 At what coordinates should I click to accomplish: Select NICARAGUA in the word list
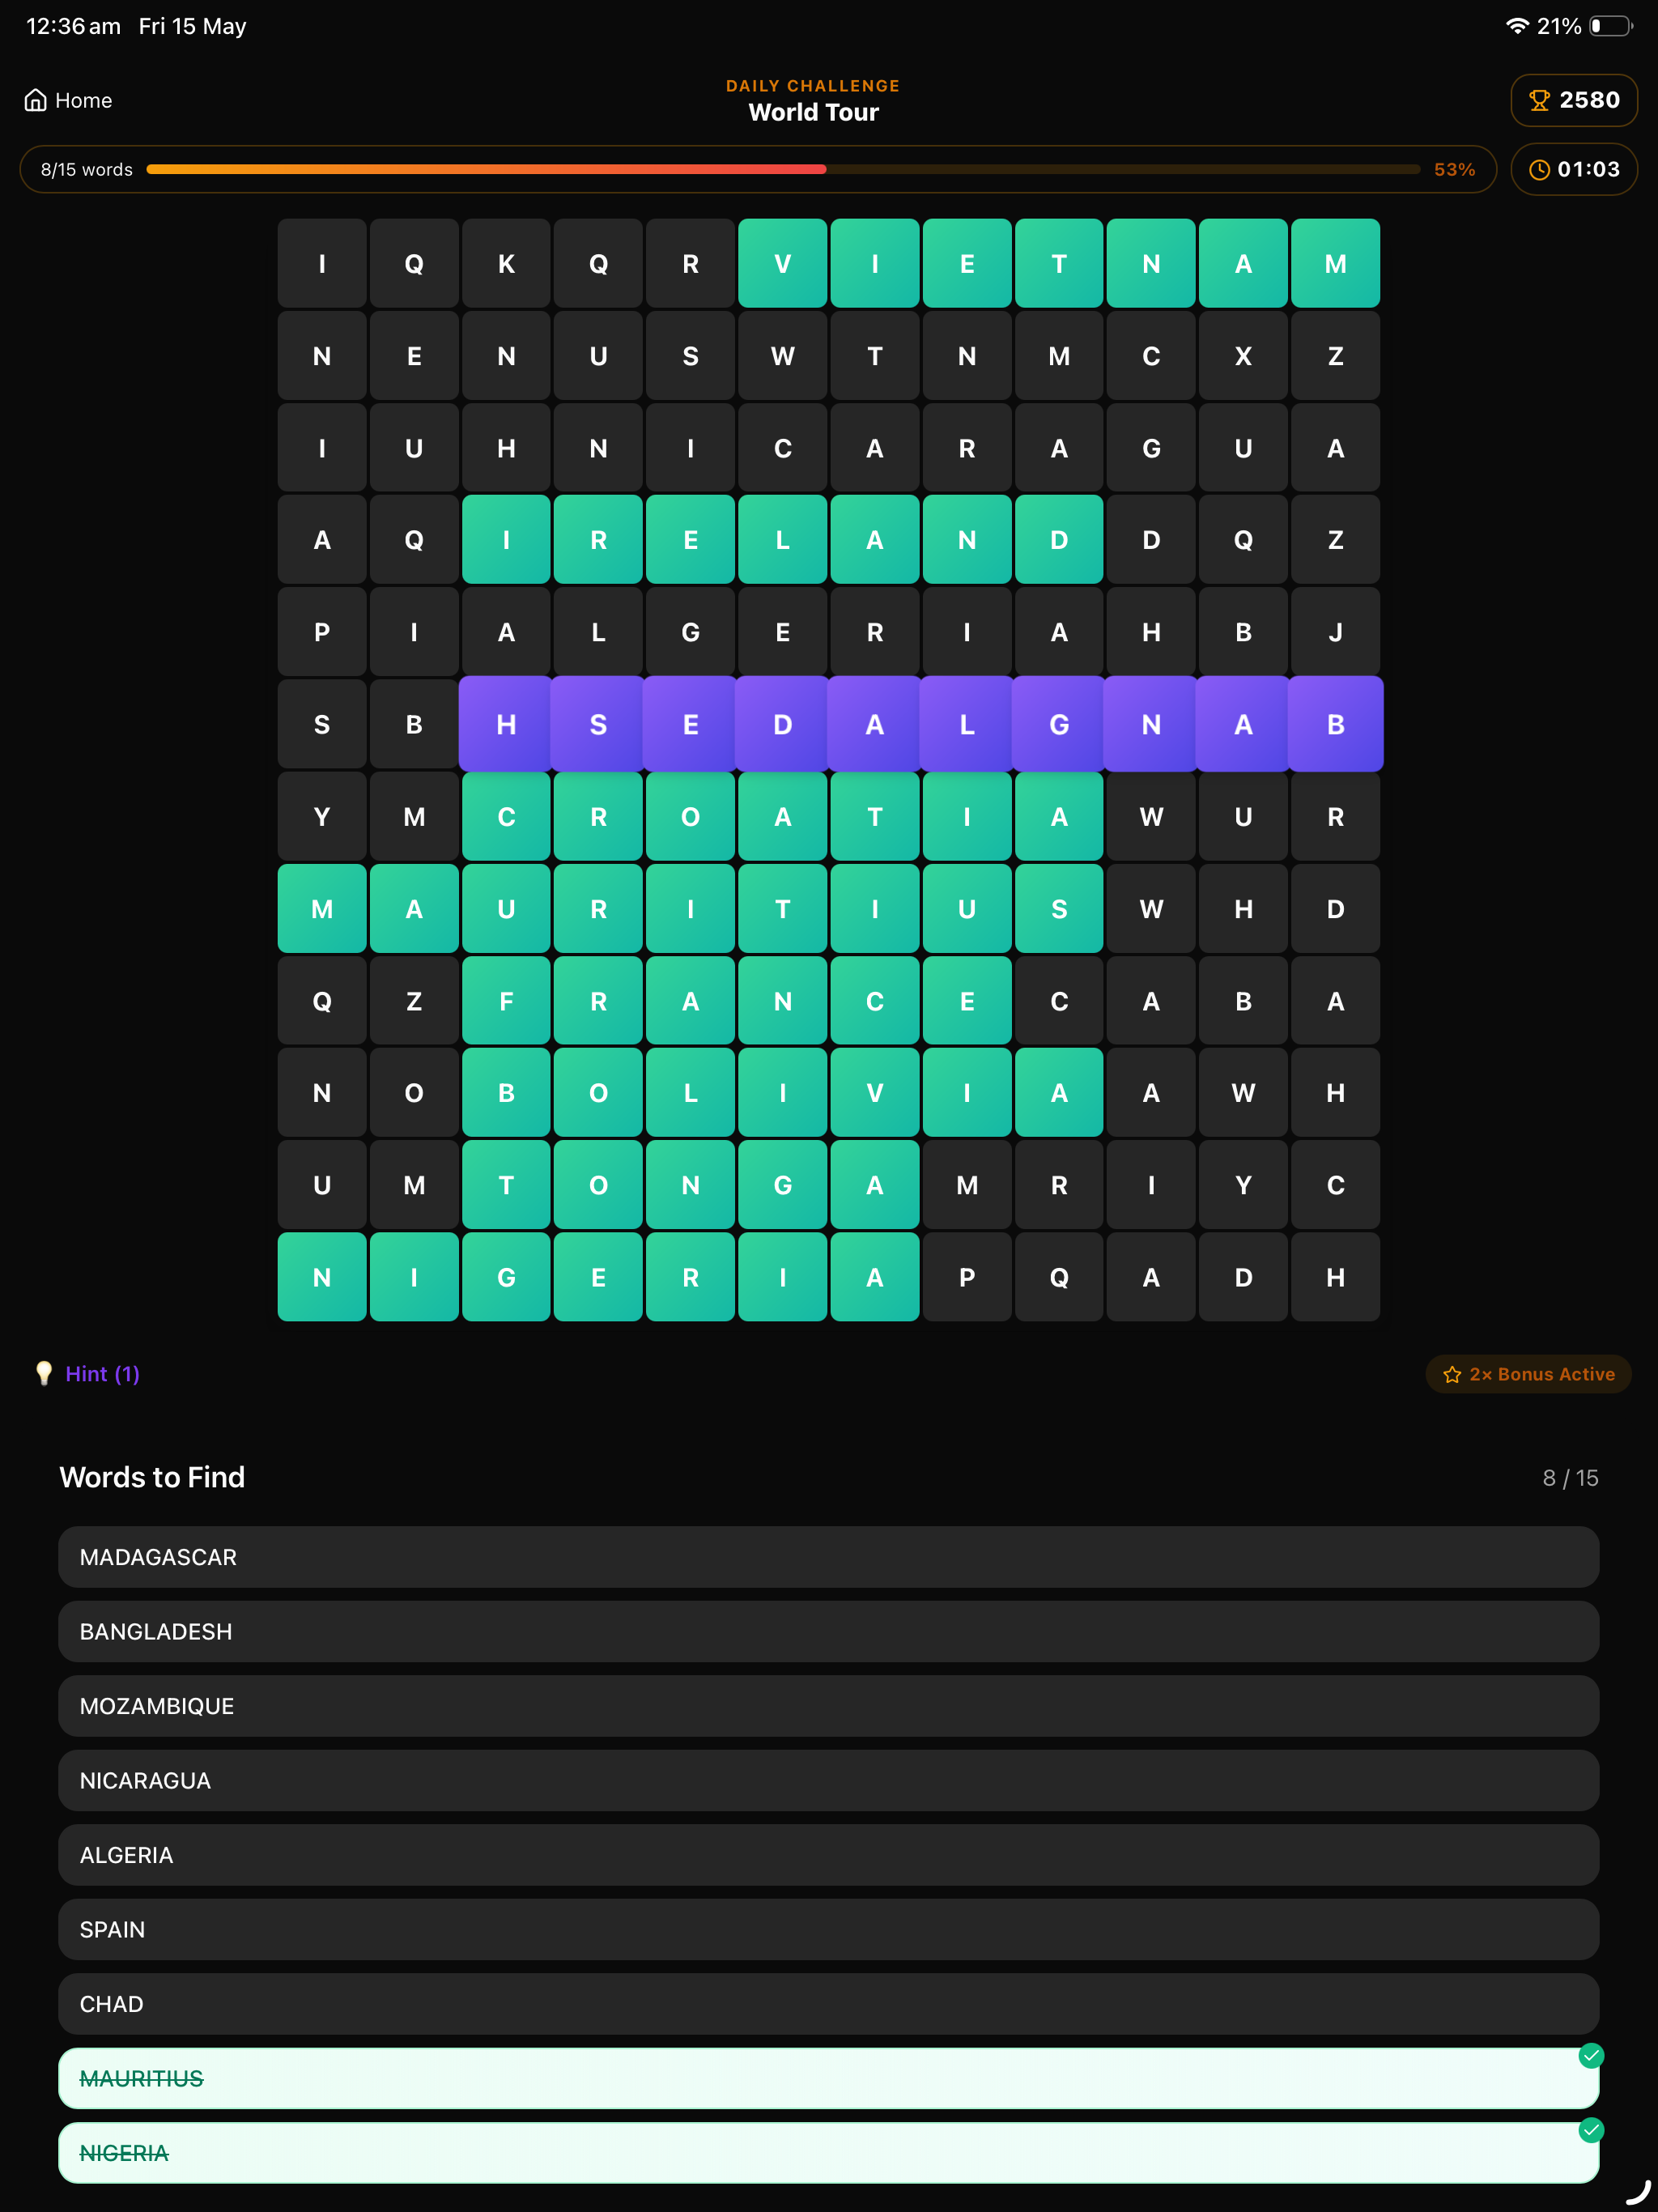coord(828,1780)
